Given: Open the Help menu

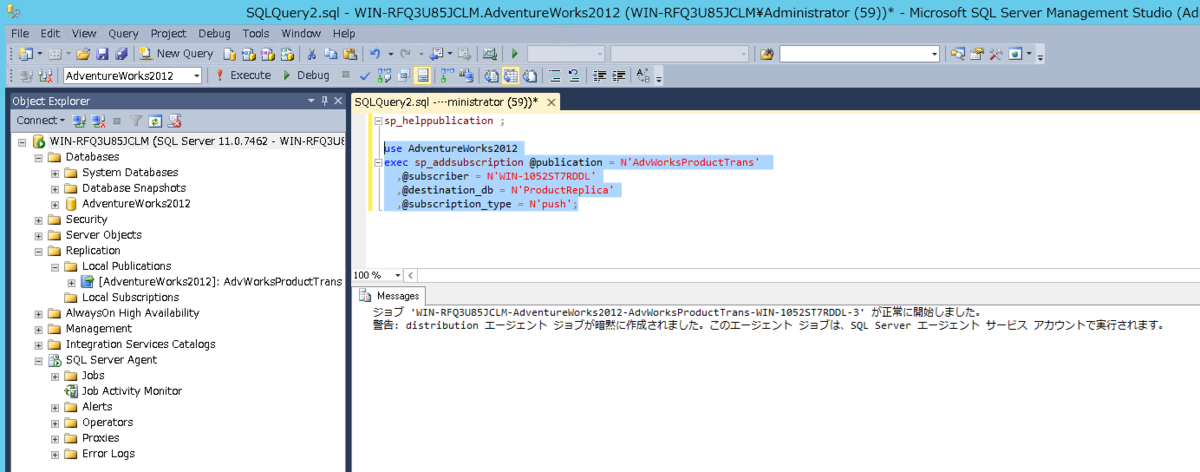Looking at the screenshot, I should pyautogui.click(x=344, y=33).
